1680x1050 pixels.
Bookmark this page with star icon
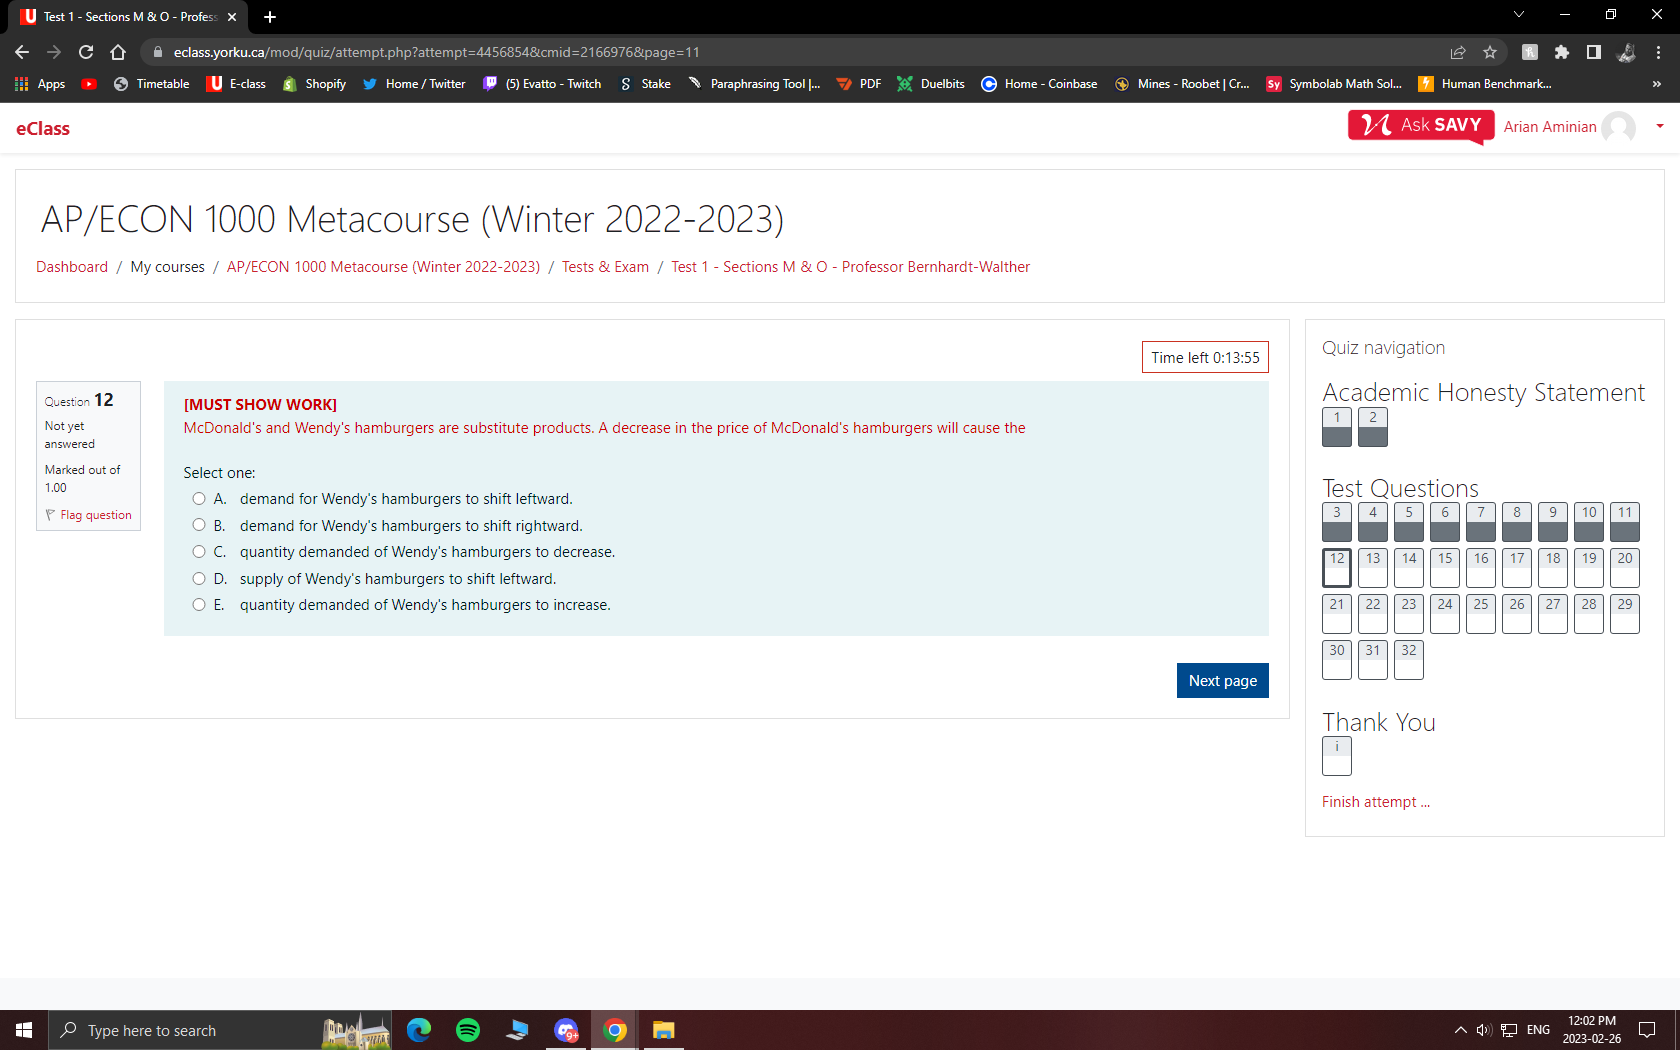[1490, 52]
